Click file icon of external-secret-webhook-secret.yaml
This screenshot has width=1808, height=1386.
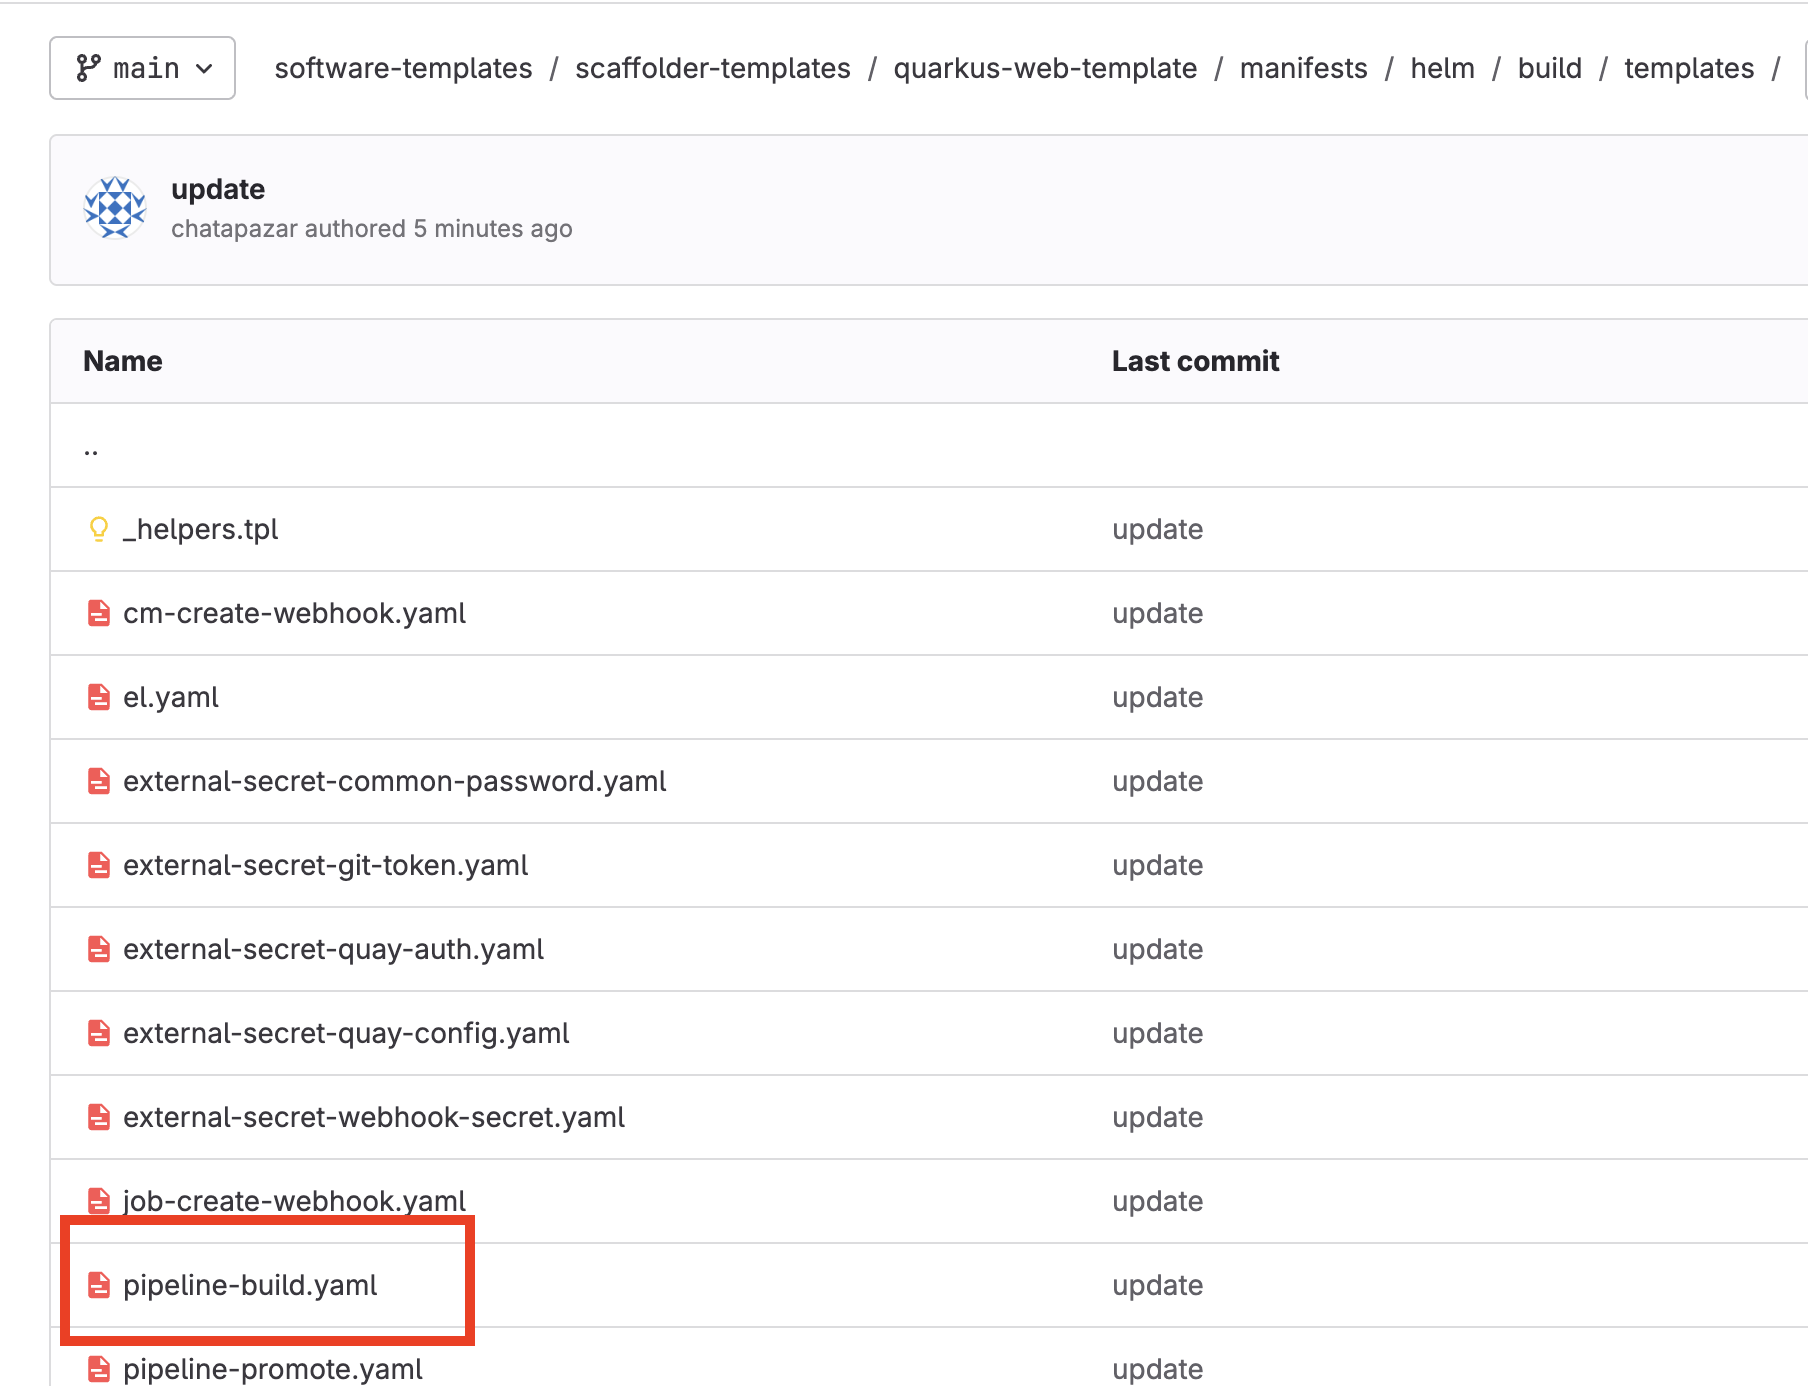98,1117
